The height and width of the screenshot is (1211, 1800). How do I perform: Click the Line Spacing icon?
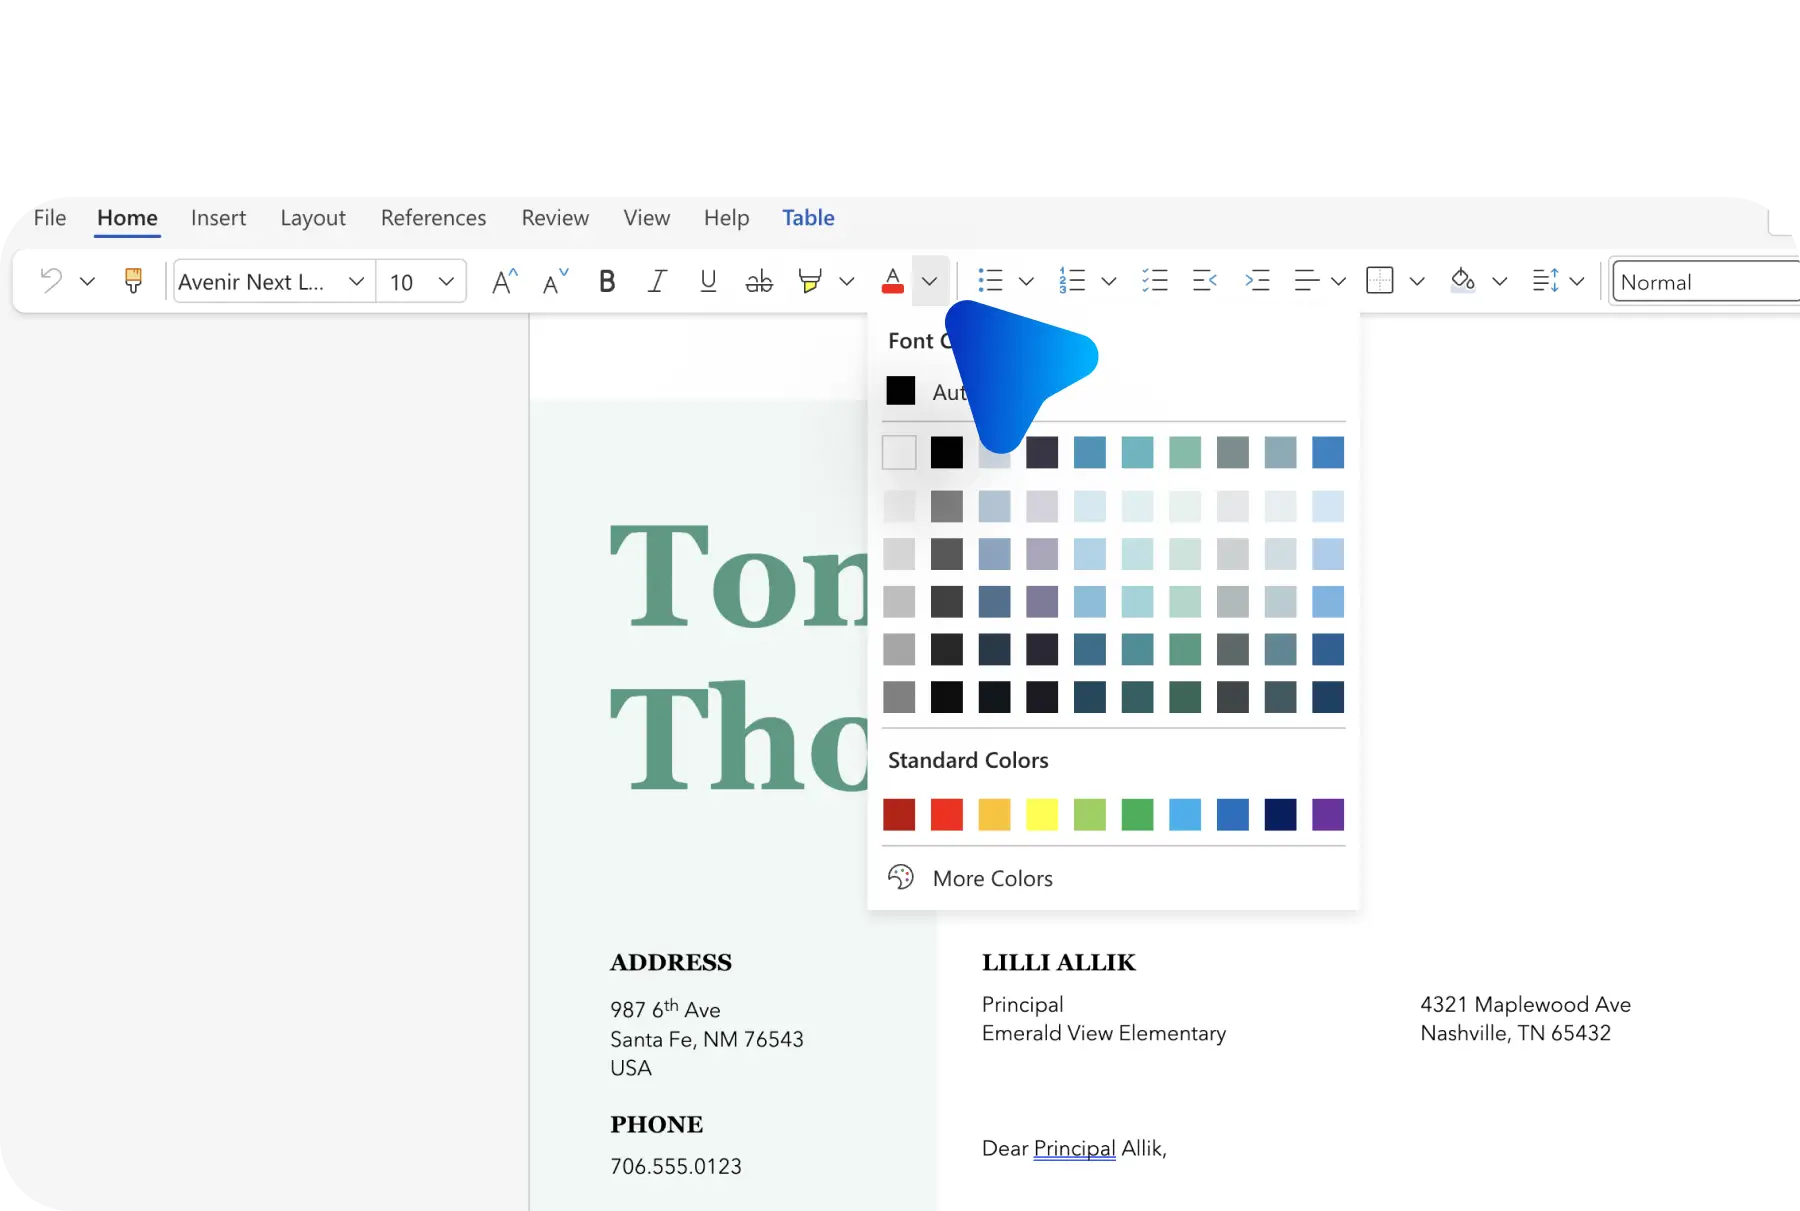[1545, 281]
